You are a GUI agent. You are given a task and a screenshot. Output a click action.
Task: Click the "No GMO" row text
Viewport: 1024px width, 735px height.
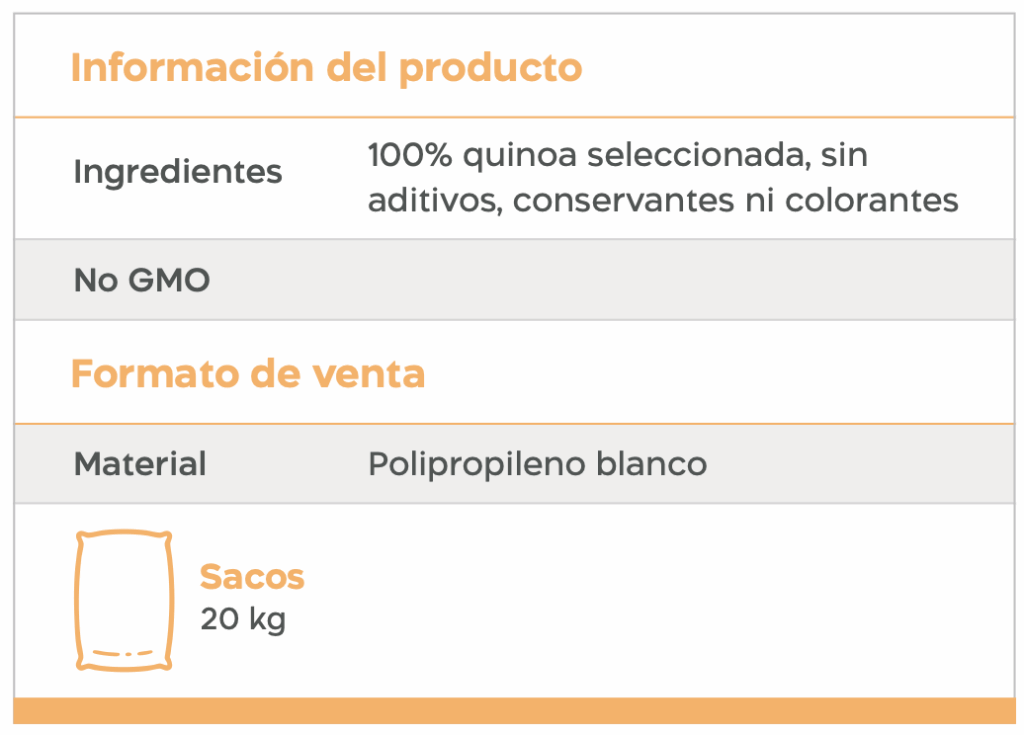click(142, 280)
